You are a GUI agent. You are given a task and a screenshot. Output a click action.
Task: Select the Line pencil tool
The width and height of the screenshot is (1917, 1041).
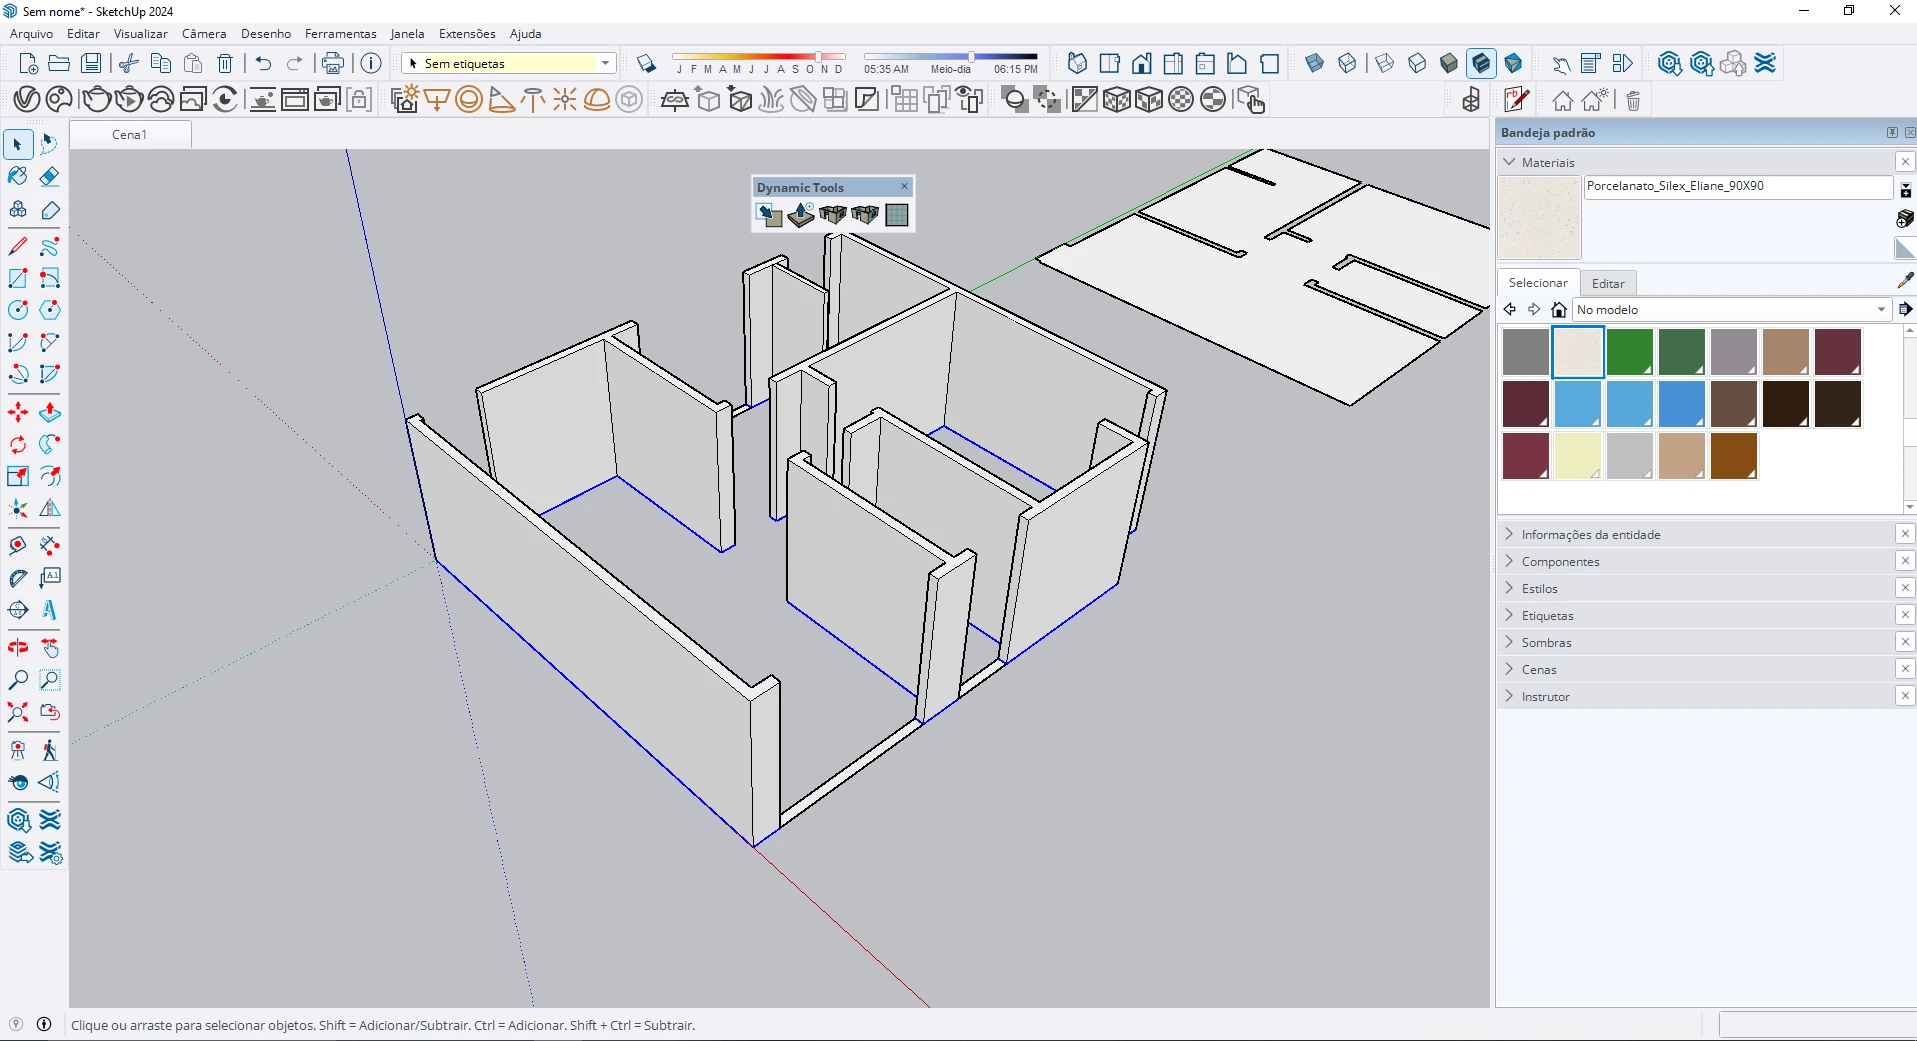[18, 246]
